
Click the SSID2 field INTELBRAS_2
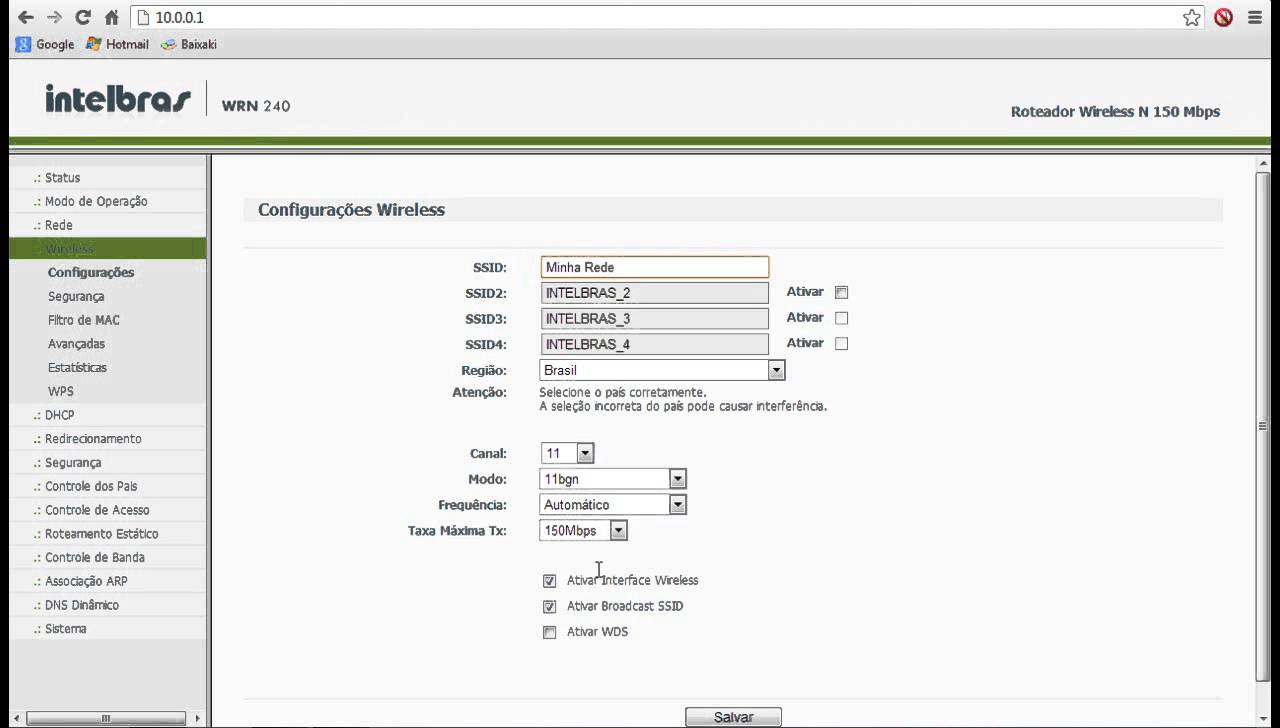[655, 293]
